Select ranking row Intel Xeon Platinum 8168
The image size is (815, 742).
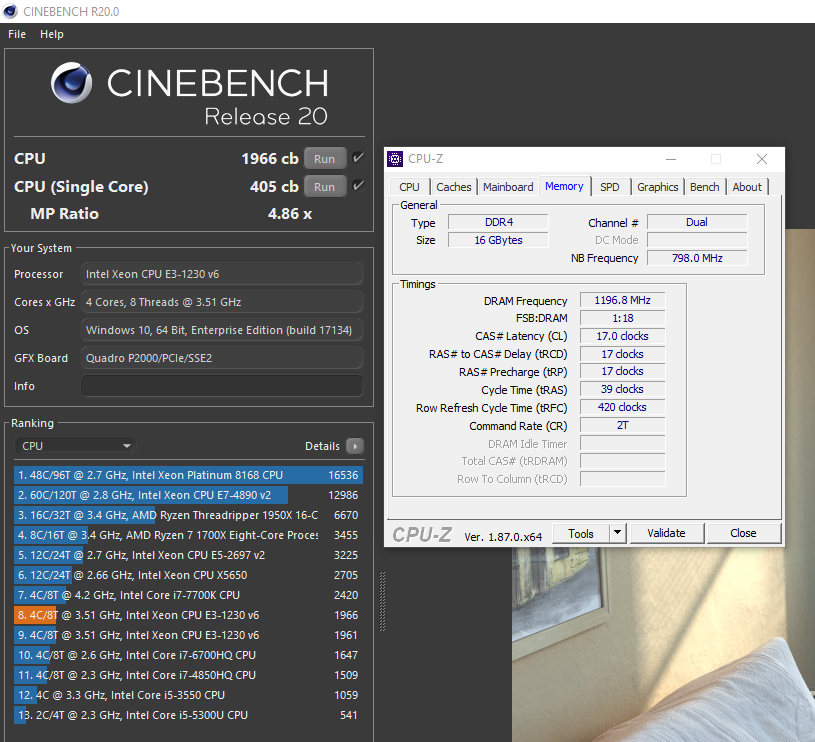[x=188, y=475]
